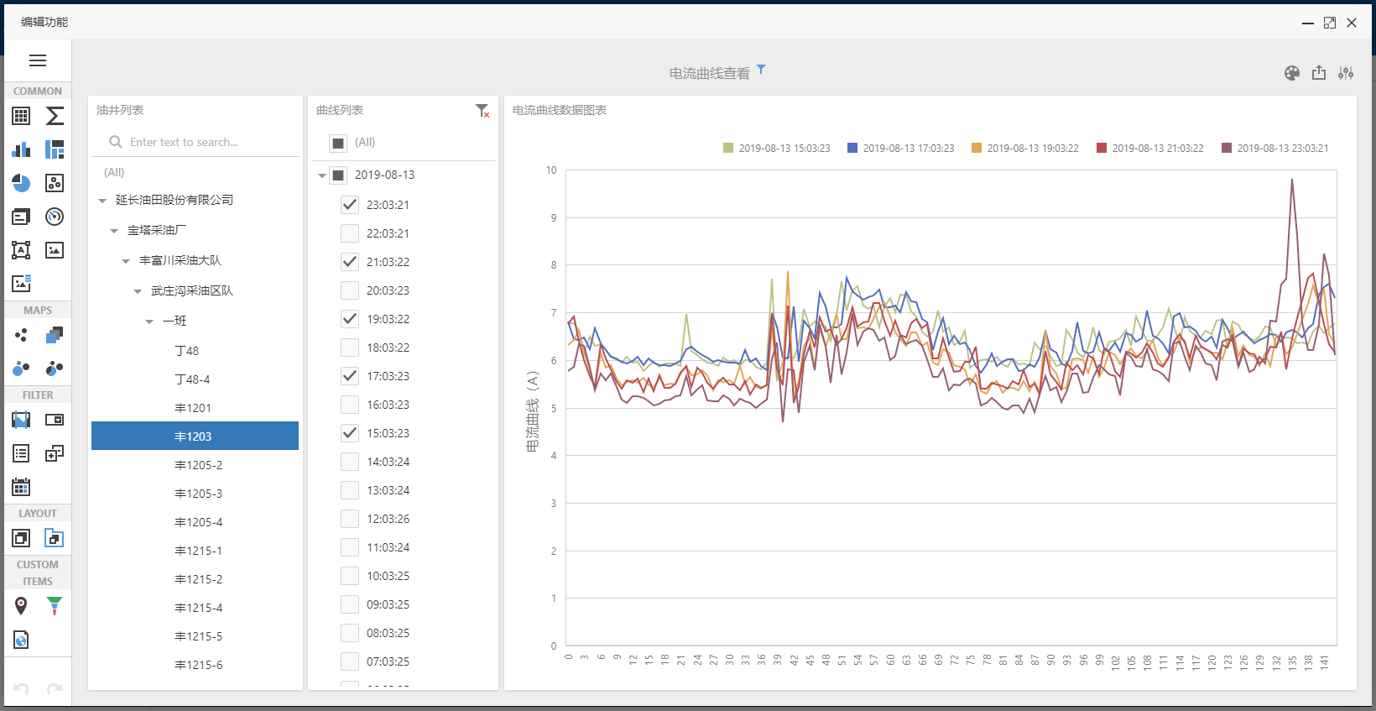Add a Scatter Chart item
This screenshot has width=1376, height=711.
tap(55, 183)
